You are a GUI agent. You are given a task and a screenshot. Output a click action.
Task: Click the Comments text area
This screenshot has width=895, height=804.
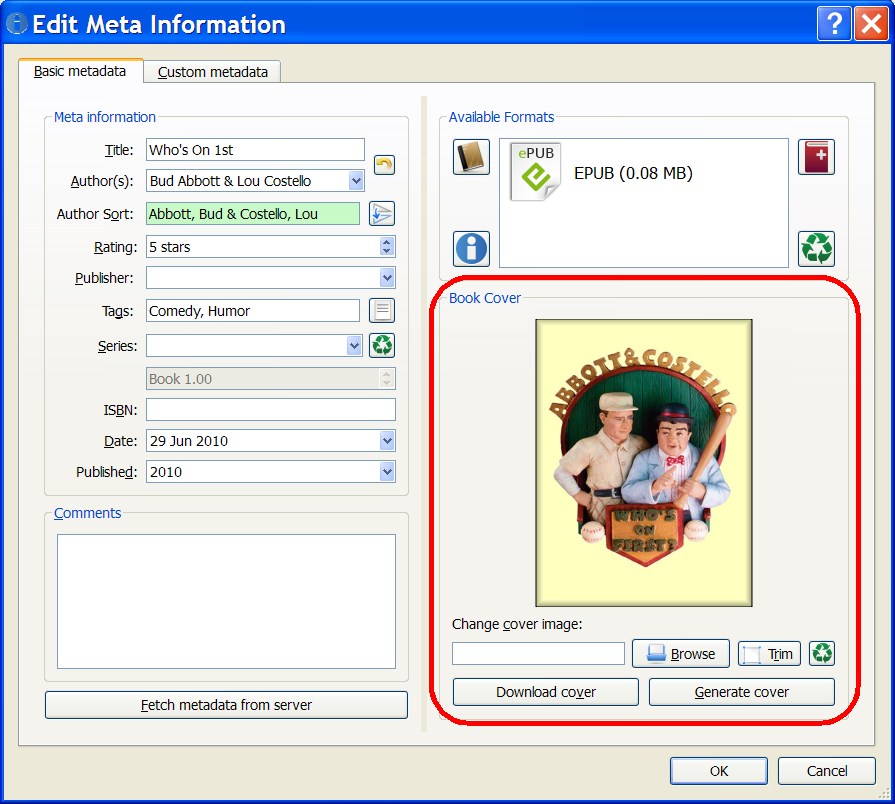226,601
